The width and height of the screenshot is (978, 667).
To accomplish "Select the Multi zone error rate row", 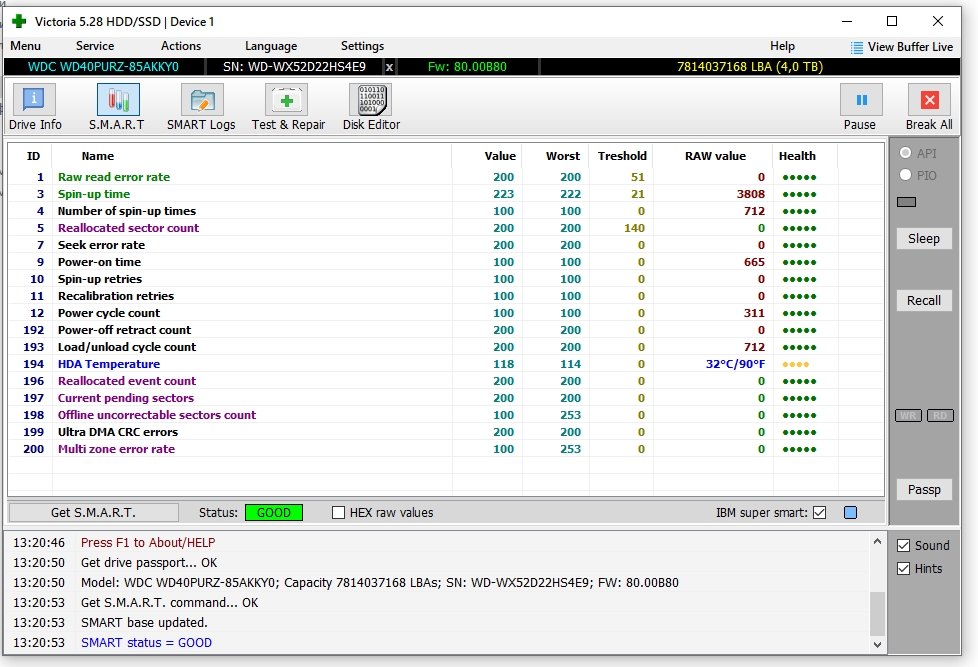I will coord(446,449).
